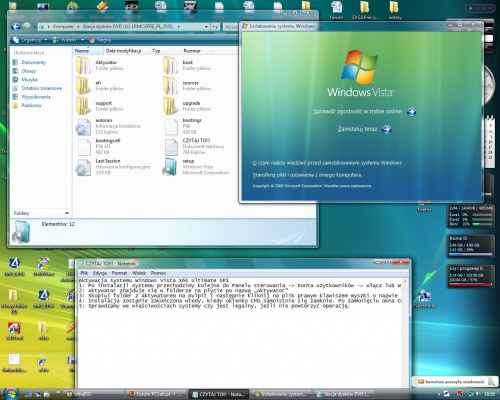The height and width of the screenshot is (400, 500).
Task: Click the new message notification balloon
Action: [x=454, y=382]
